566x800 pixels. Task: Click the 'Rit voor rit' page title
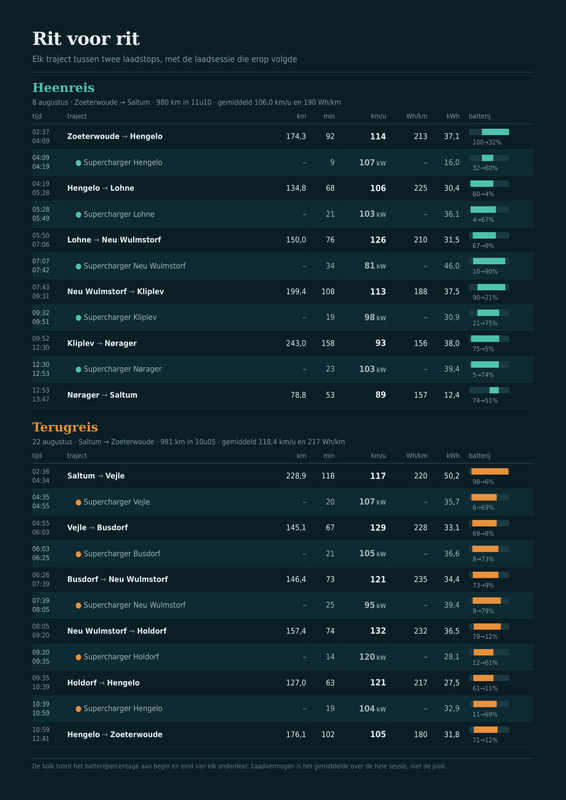coord(86,39)
